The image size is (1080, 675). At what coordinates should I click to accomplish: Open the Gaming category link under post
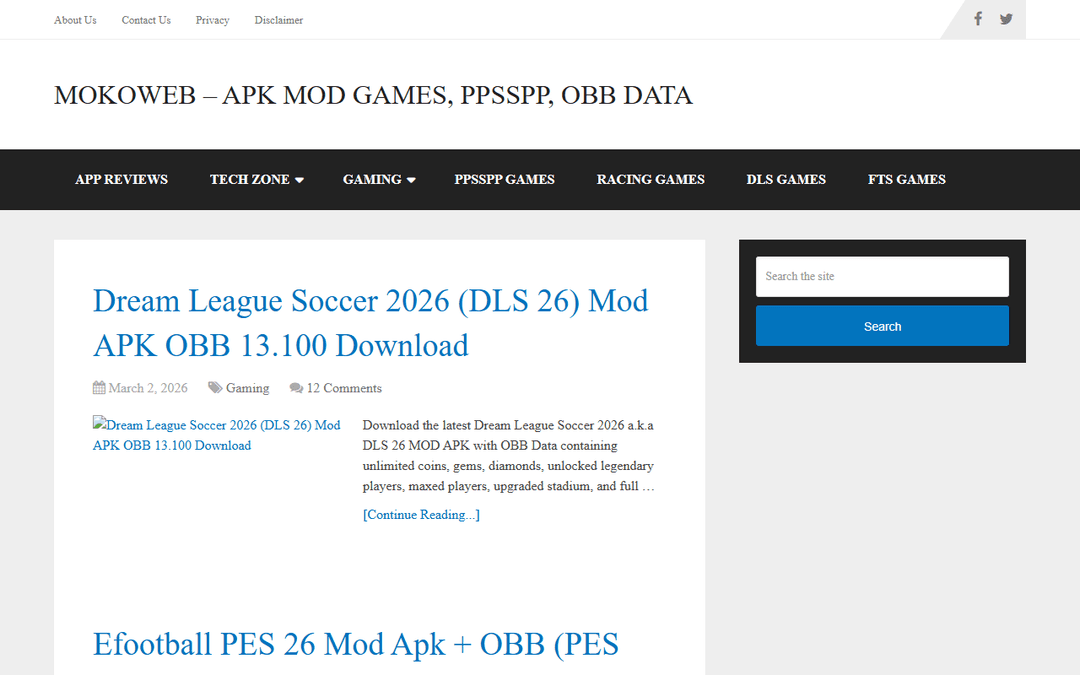247,388
